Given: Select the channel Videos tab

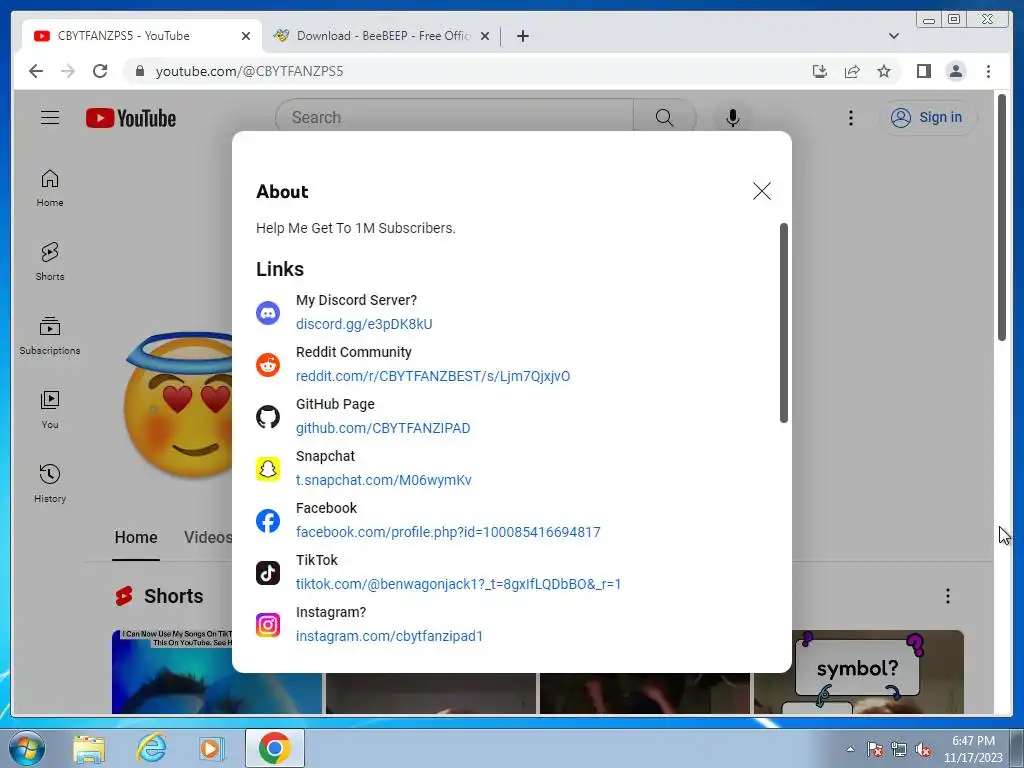Looking at the screenshot, I should (208, 537).
